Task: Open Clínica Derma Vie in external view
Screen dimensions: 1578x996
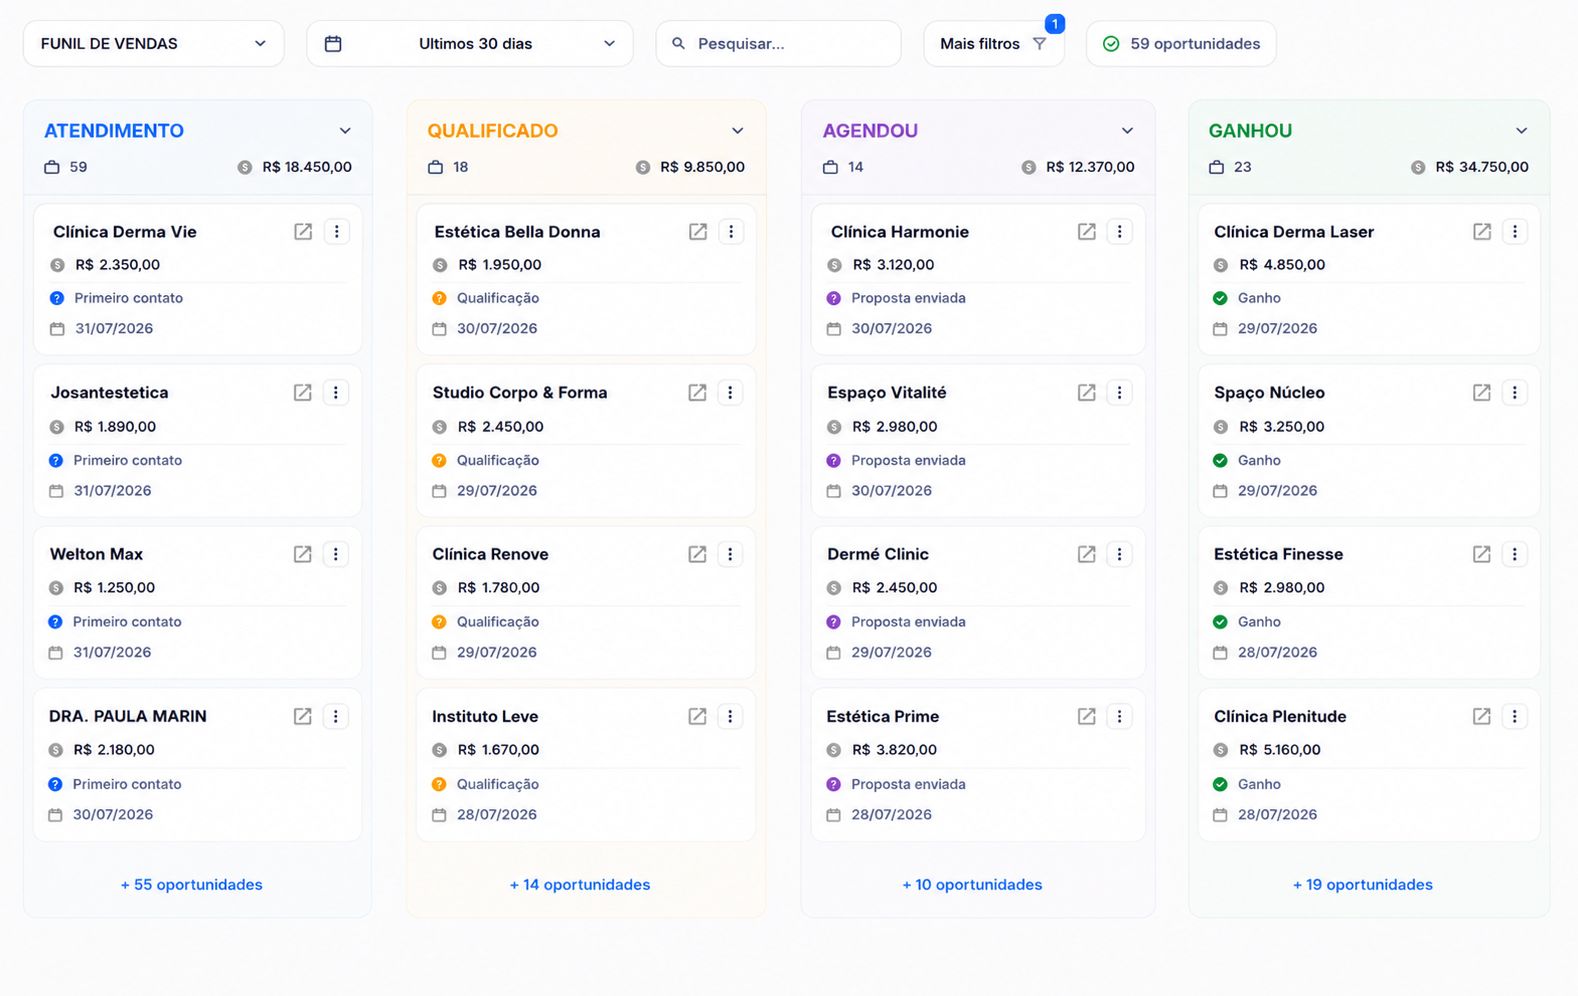Action: click(x=303, y=232)
